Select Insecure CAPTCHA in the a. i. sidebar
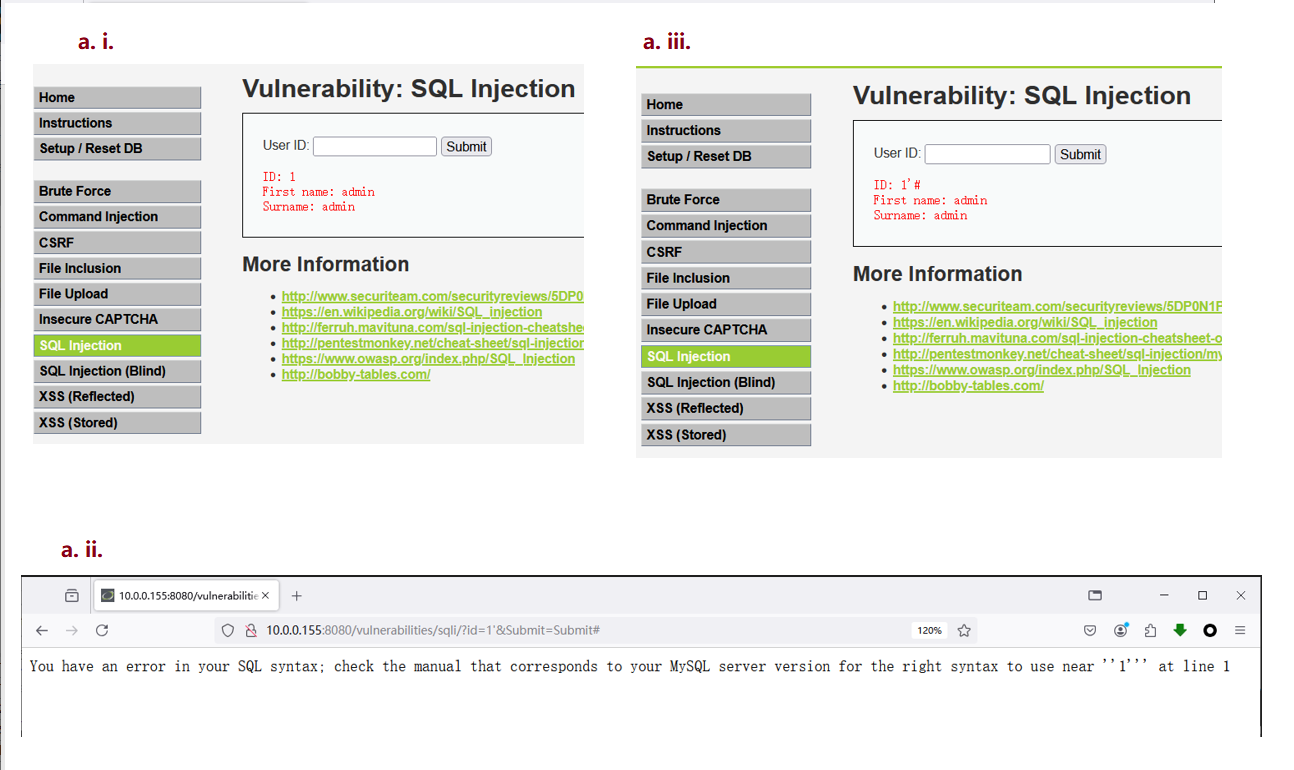The height and width of the screenshot is (770, 1294). 117,319
